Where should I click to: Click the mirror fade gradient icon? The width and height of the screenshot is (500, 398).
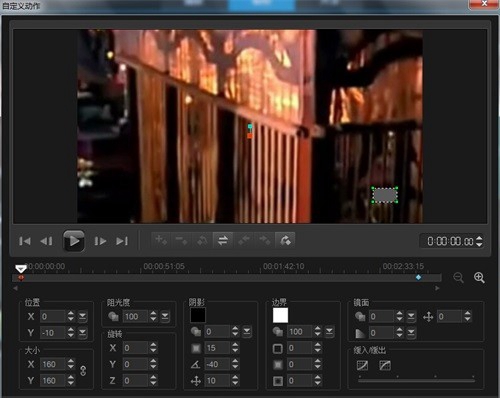(x=360, y=333)
